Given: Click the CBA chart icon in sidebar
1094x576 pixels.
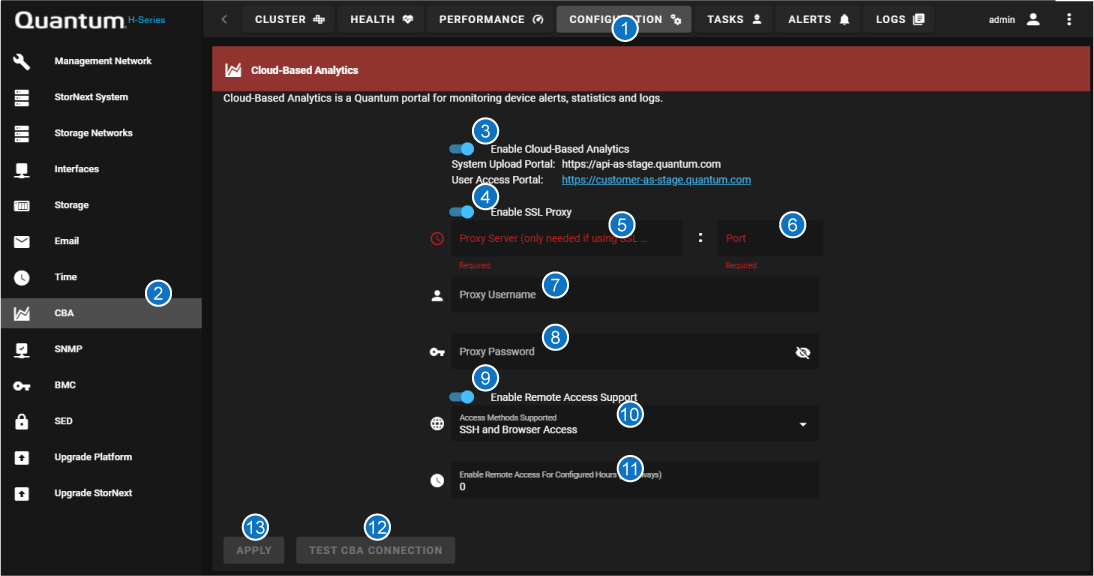Looking at the screenshot, I should pos(22,313).
